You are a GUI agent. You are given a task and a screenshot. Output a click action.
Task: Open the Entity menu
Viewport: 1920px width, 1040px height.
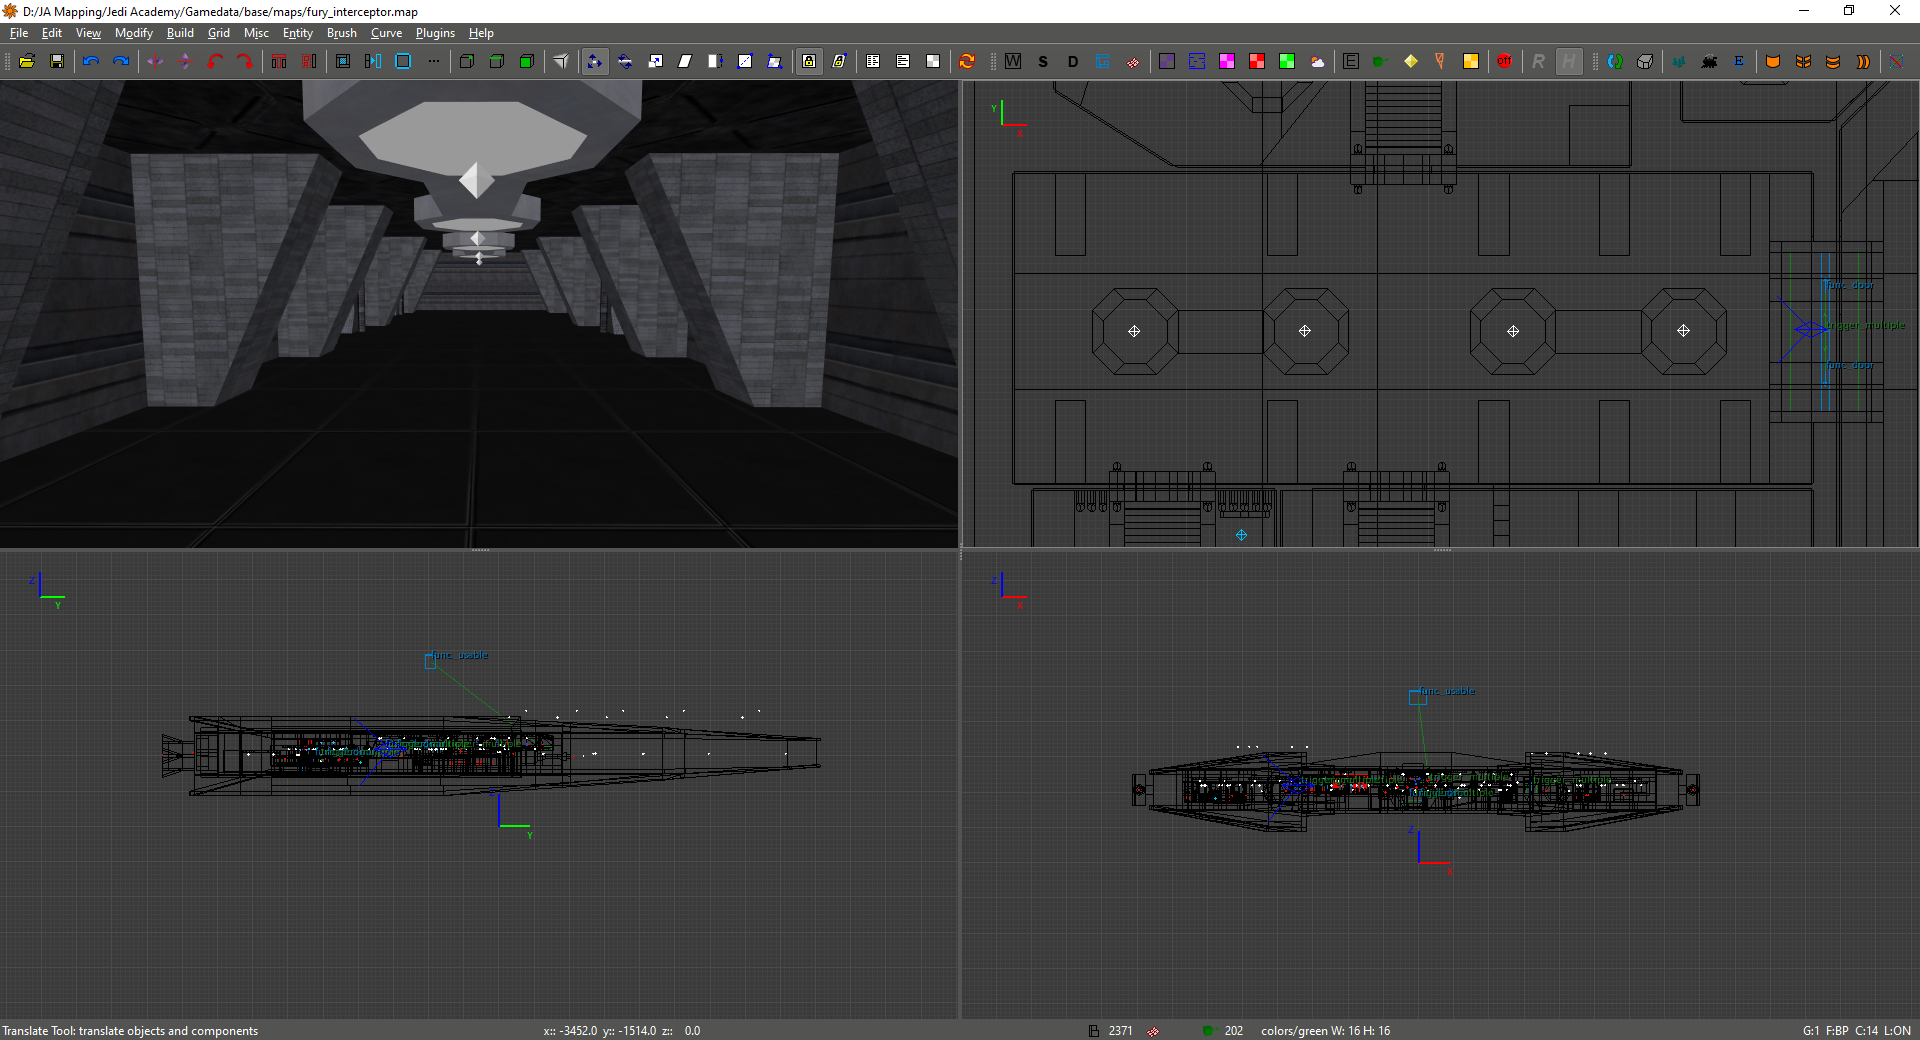(297, 33)
